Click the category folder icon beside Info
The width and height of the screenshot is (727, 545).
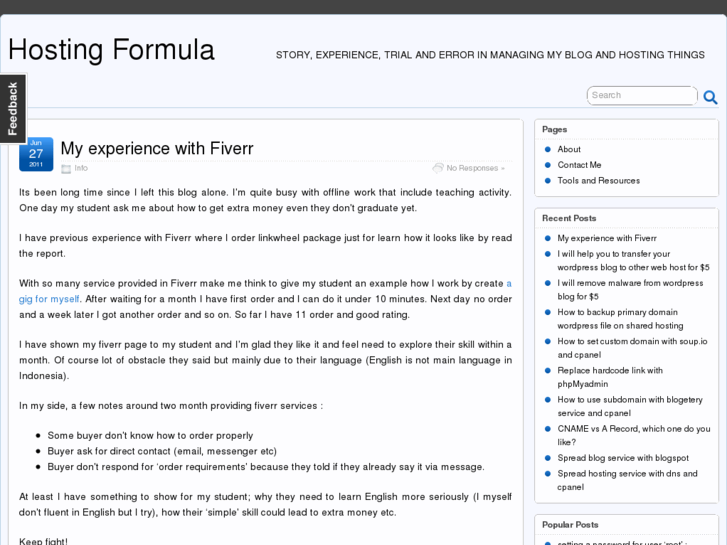pos(66,169)
